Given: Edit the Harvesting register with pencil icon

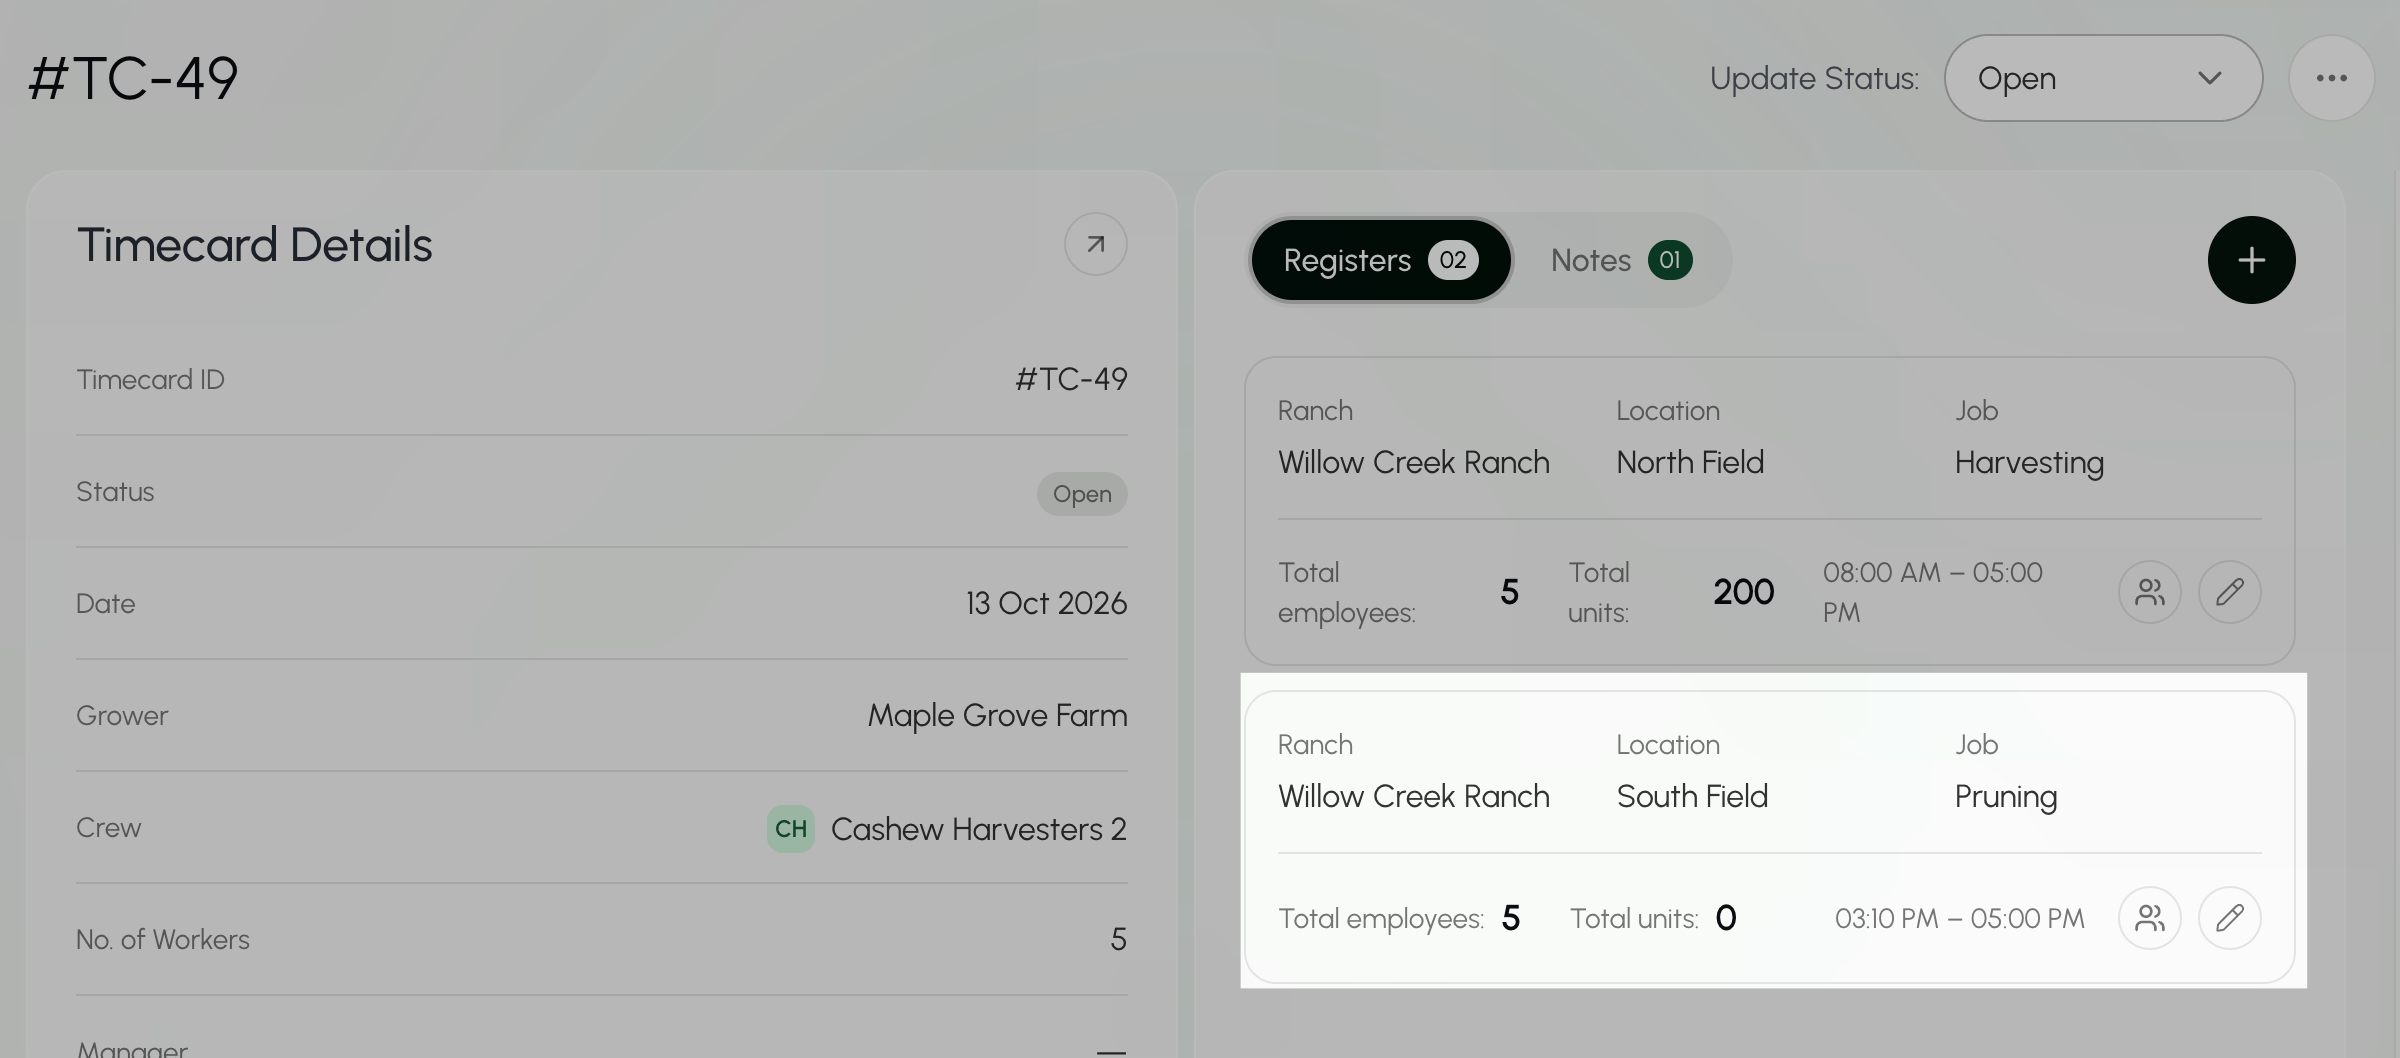Looking at the screenshot, I should 2230,592.
